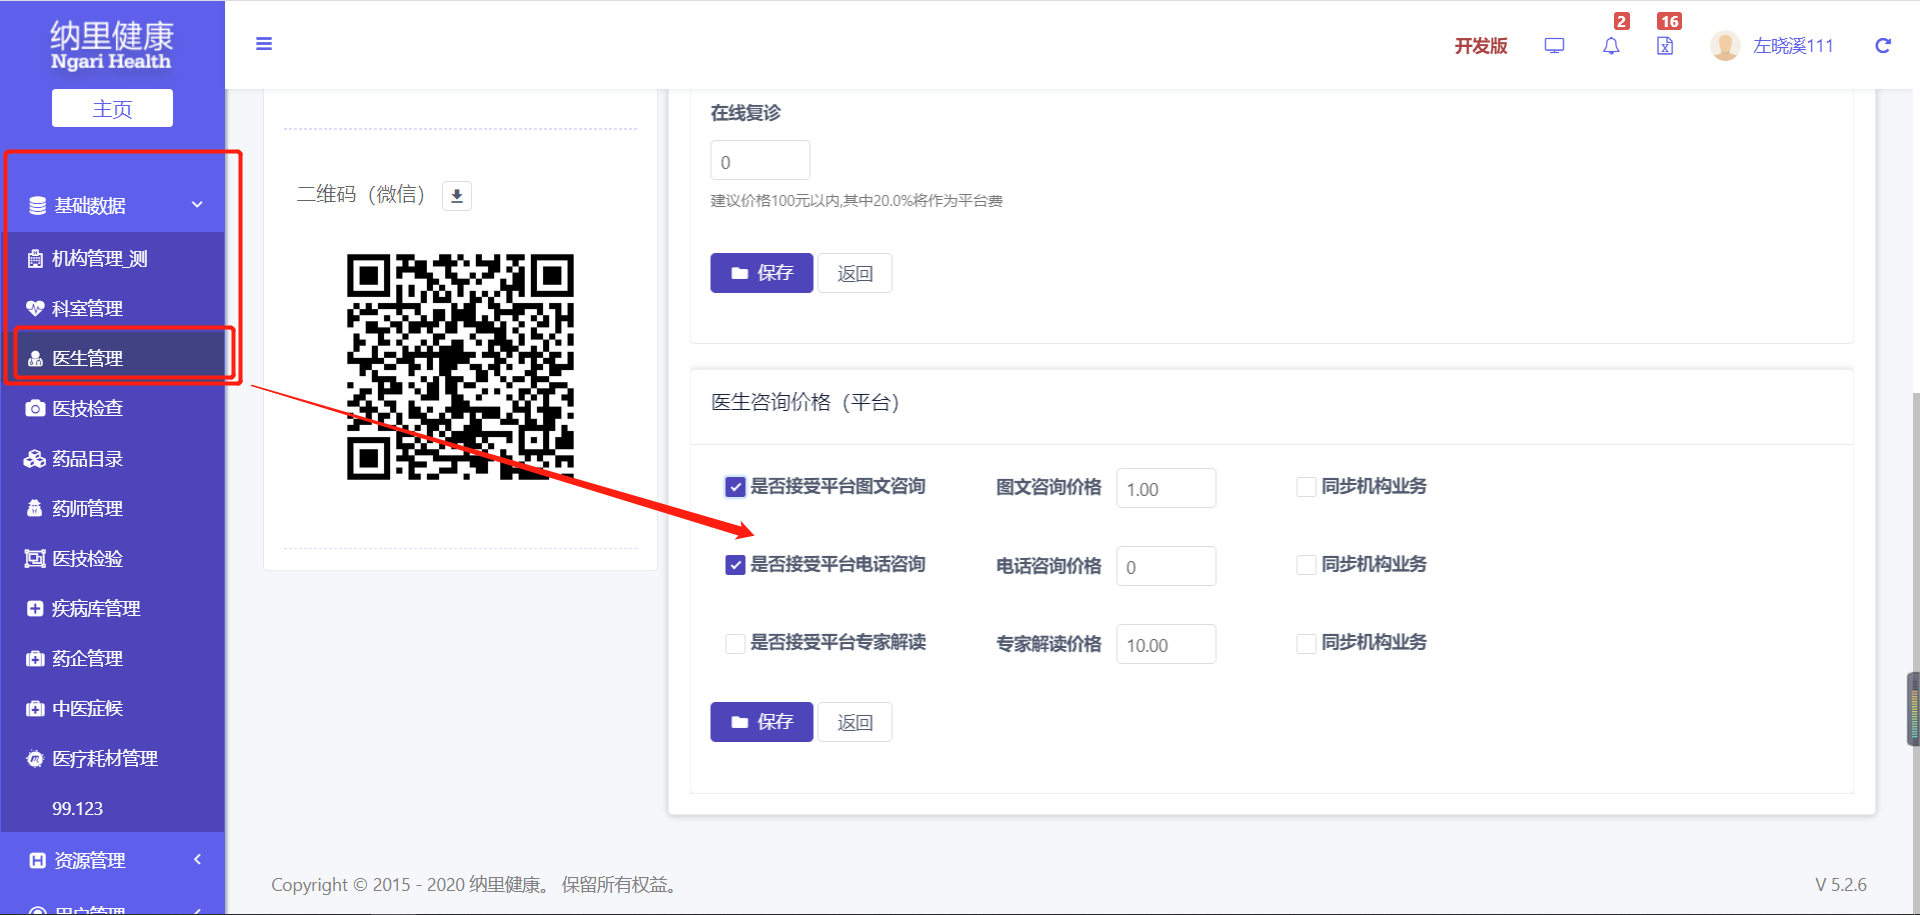Check 同步机构业务 for 图文咨询价格
The image size is (1920, 915).
click(x=1306, y=487)
